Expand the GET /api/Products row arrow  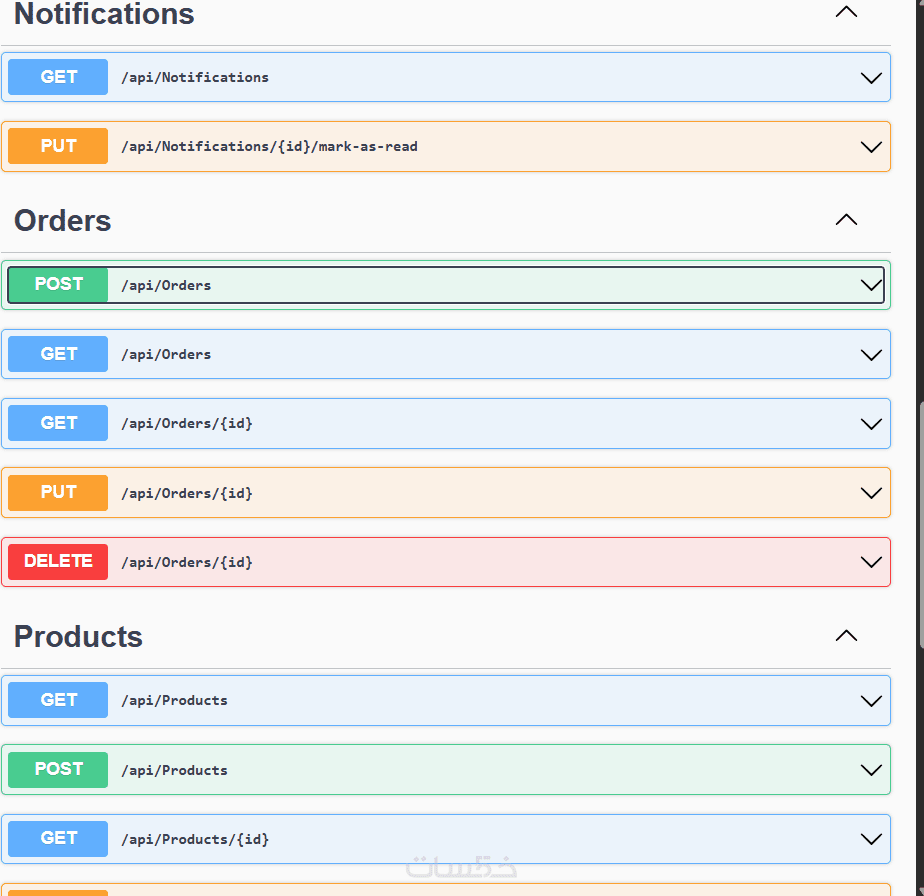(871, 701)
